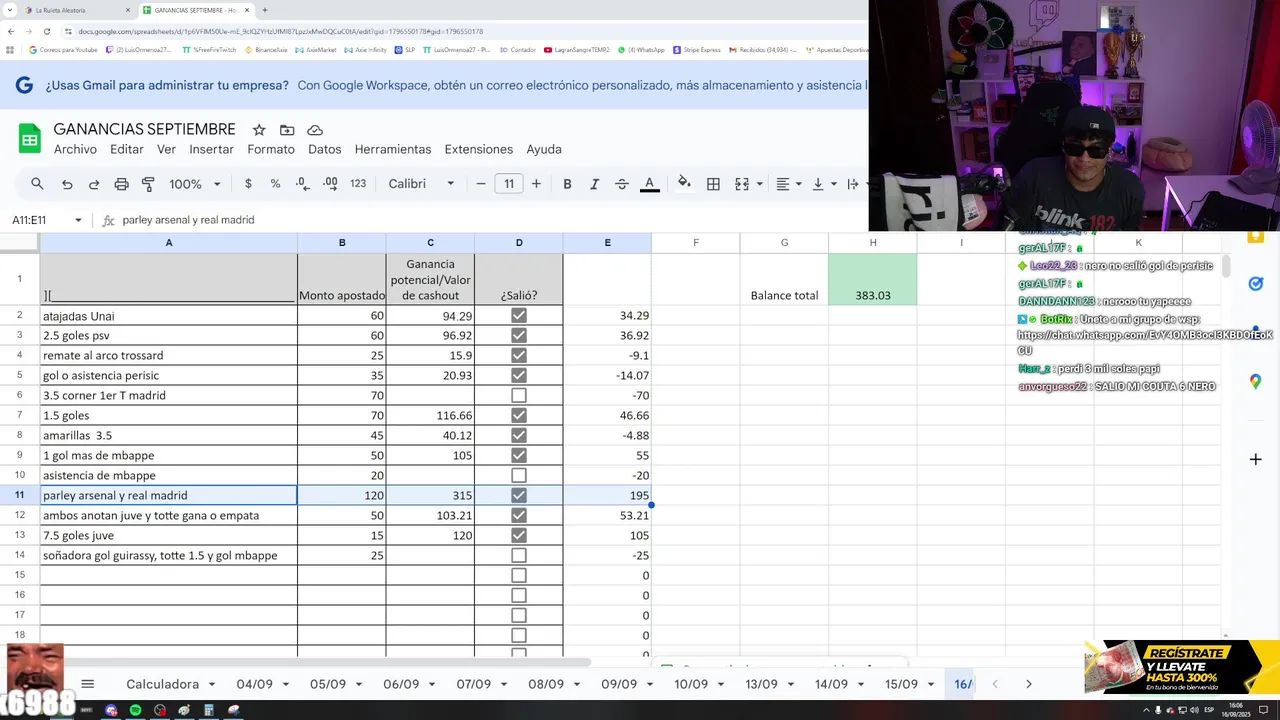
Task: Apply currency format with dollar icon
Action: point(248,184)
